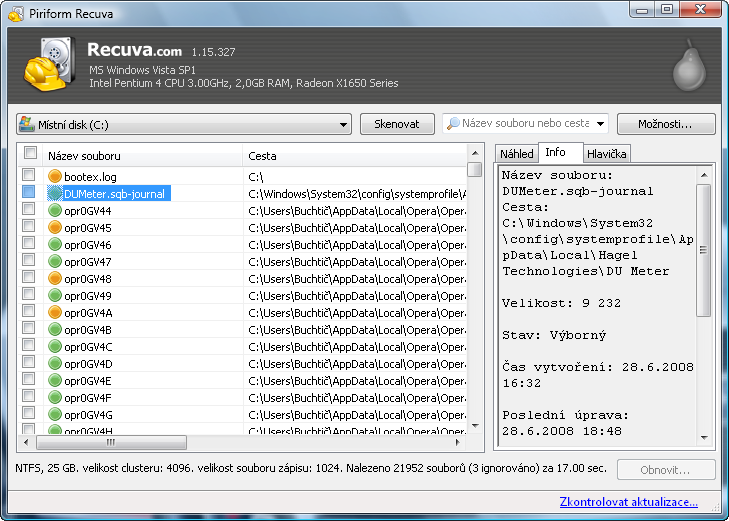Check the box for opr0GV45

click(x=29, y=226)
